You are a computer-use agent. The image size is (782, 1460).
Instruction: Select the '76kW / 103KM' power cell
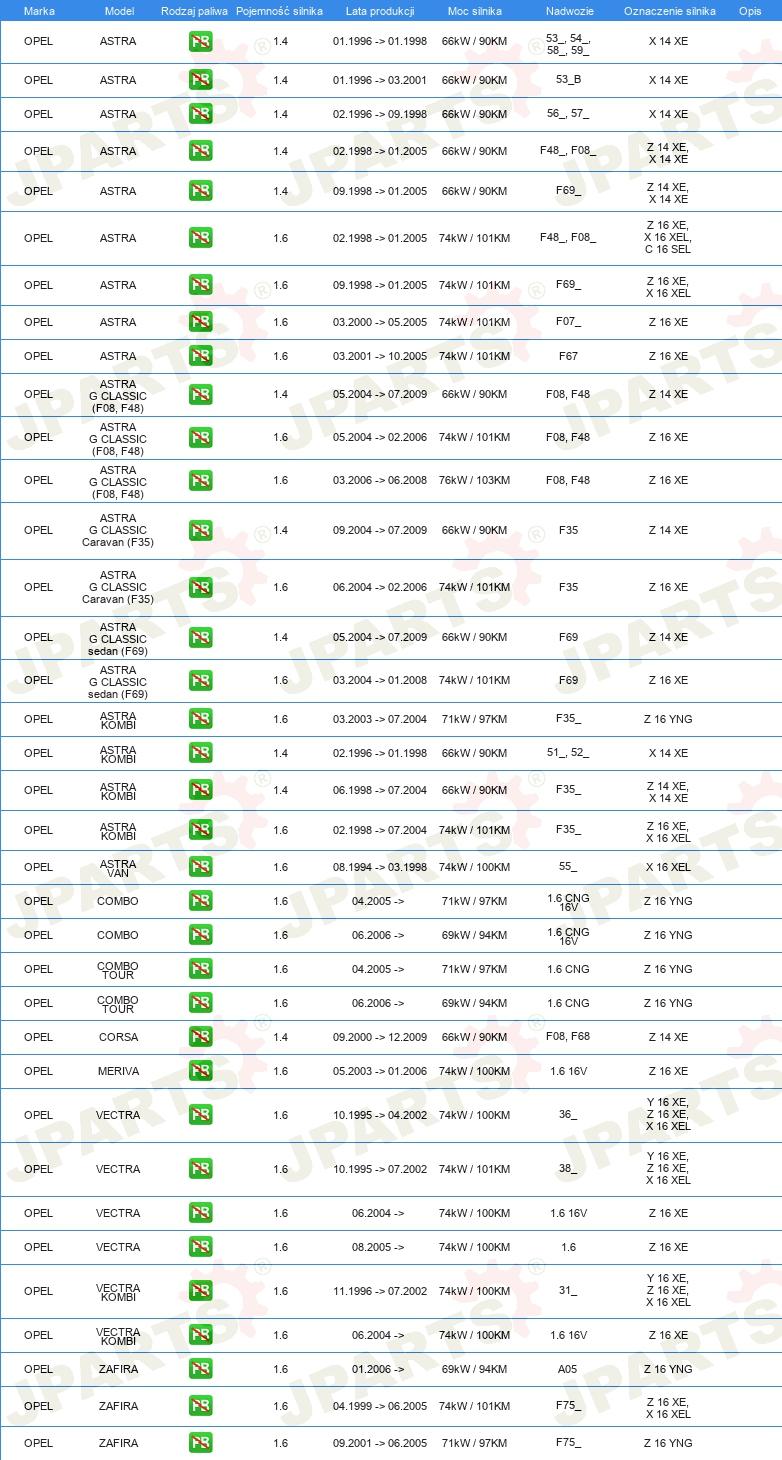pos(475,480)
